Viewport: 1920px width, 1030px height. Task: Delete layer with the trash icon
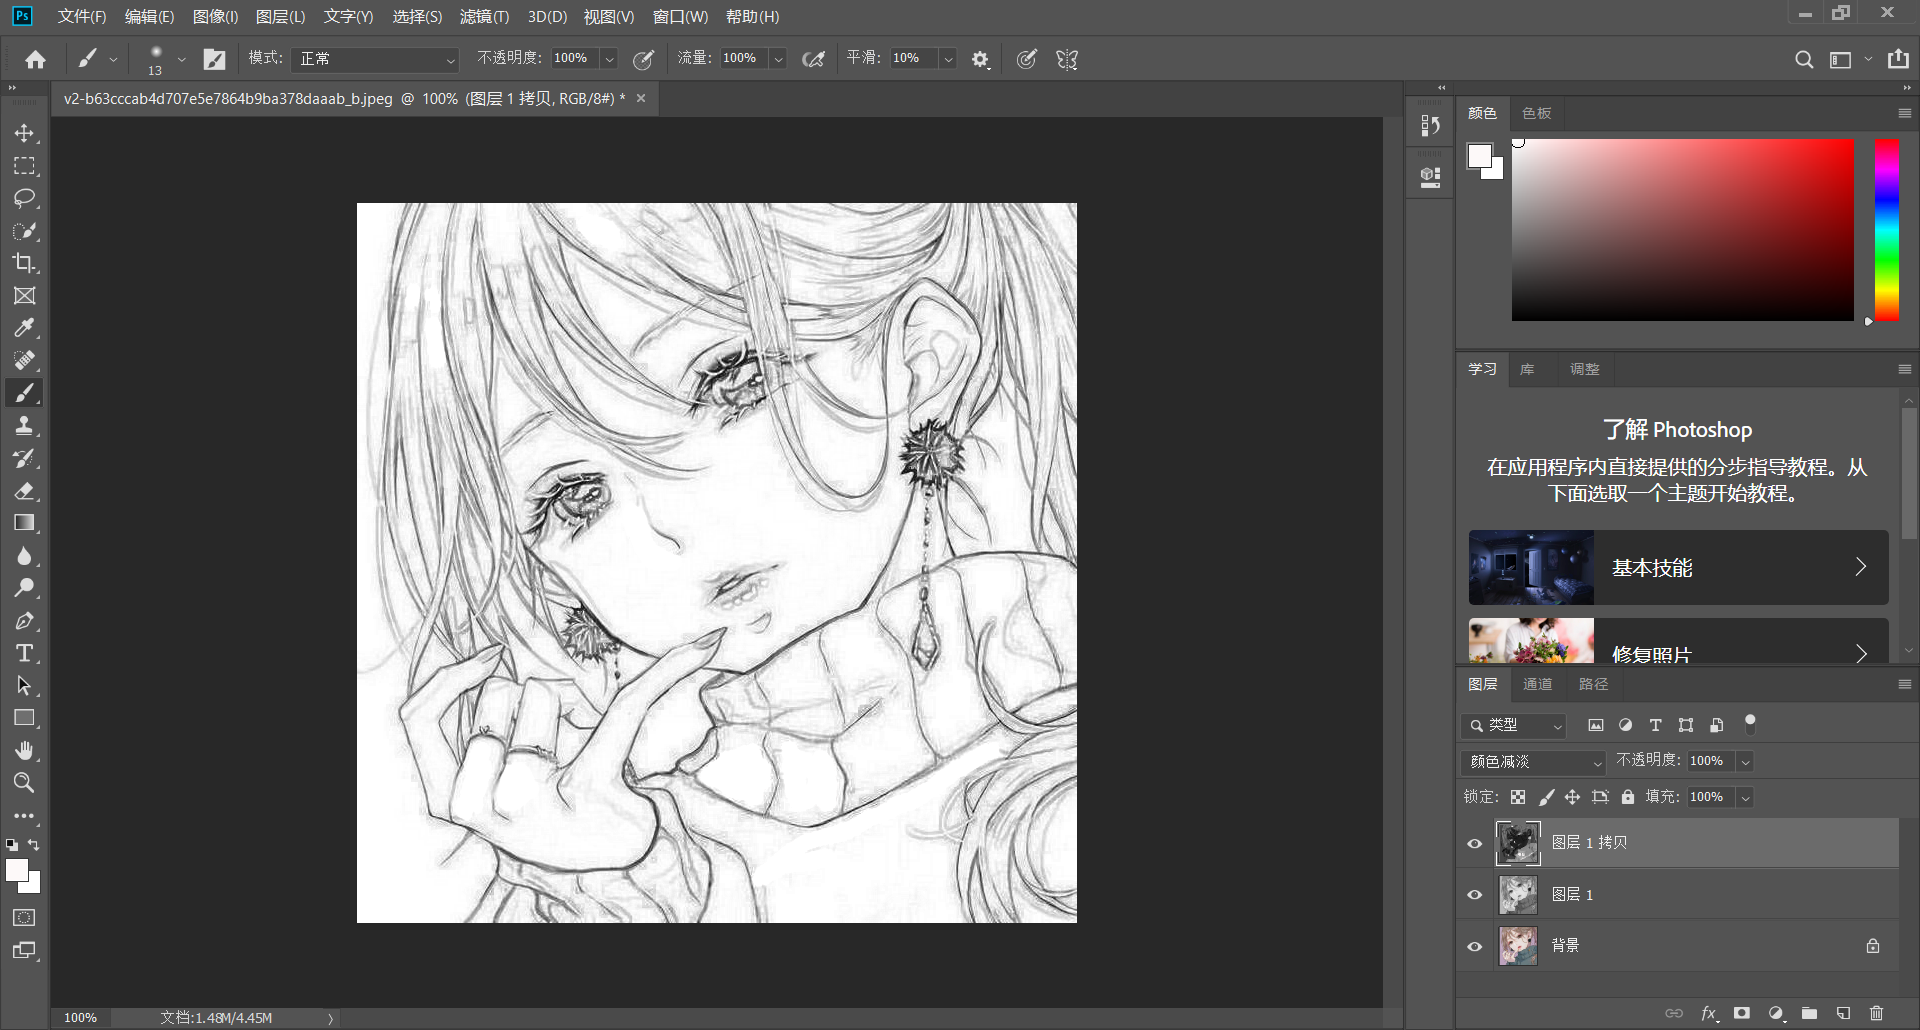[1877, 1013]
